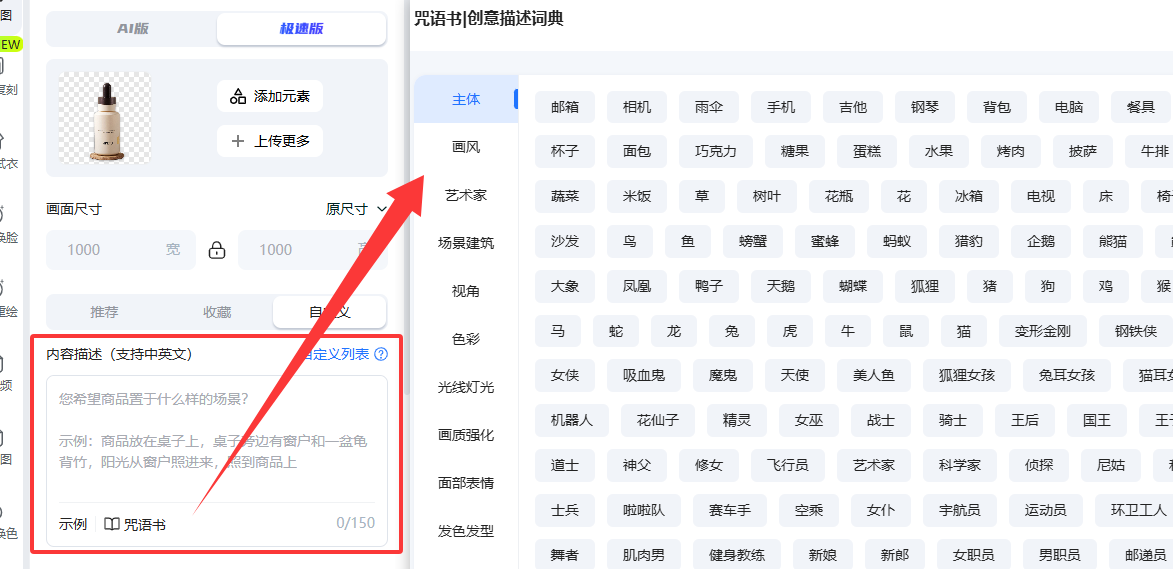Select the 收藏 tab
1173x569 pixels.
[x=217, y=312]
